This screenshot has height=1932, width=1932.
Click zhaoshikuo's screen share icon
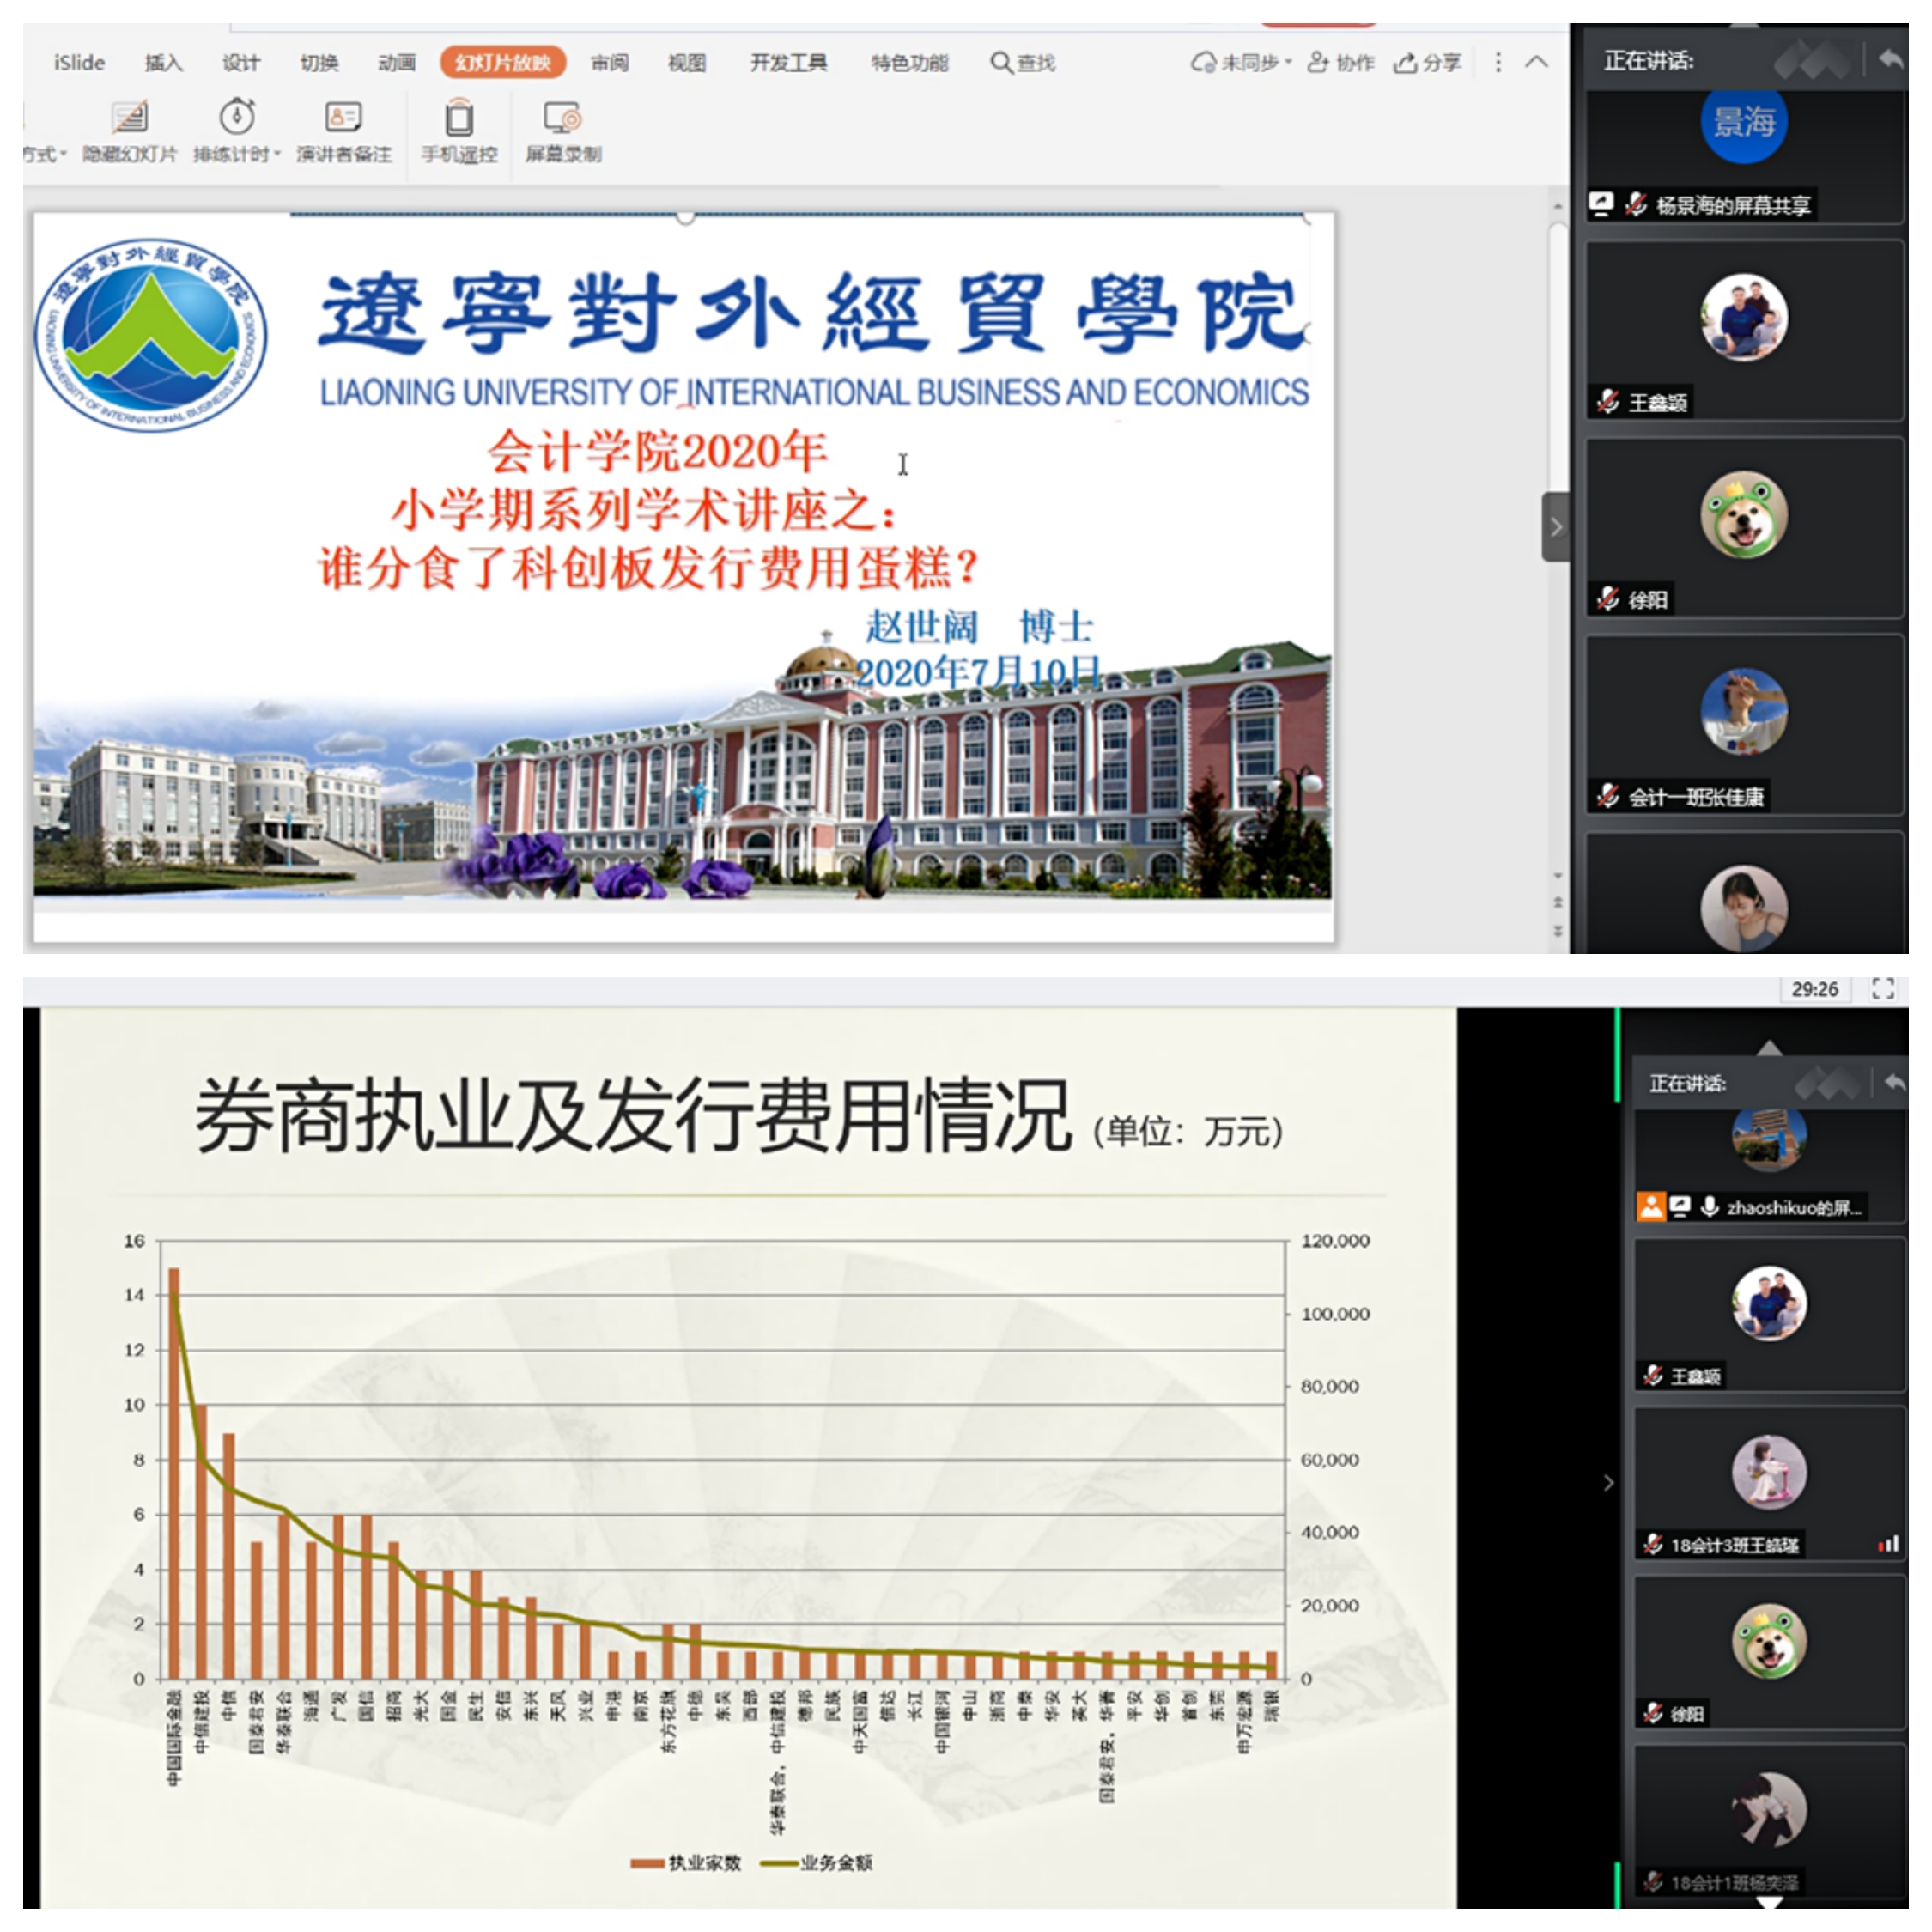tap(1680, 1207)
